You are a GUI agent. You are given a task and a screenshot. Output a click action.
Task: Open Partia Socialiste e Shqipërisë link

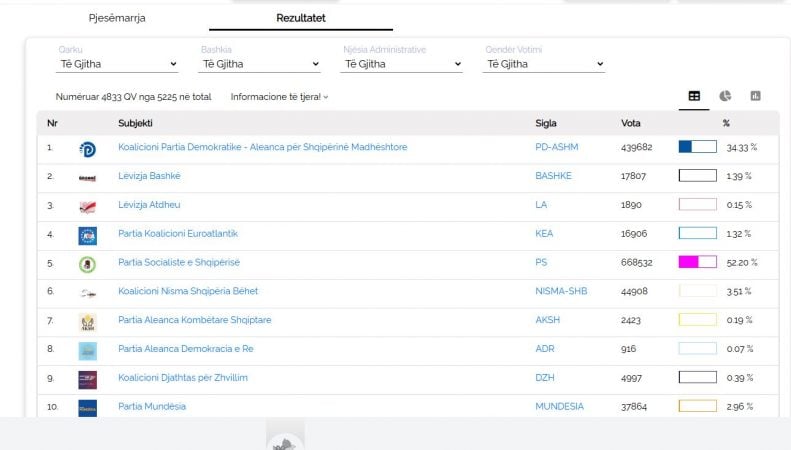[179, 262]
